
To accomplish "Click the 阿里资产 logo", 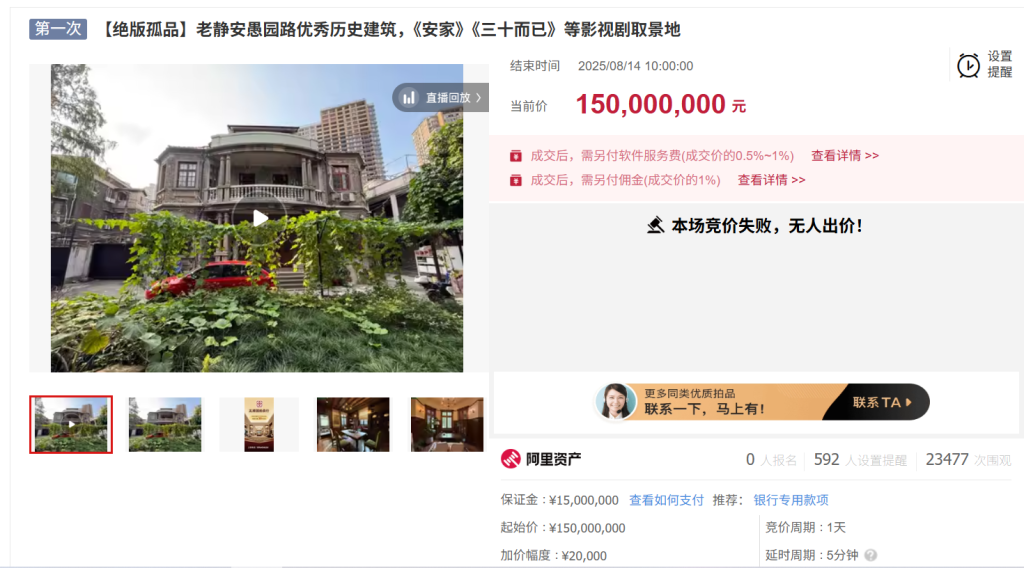I will point(541,460).
